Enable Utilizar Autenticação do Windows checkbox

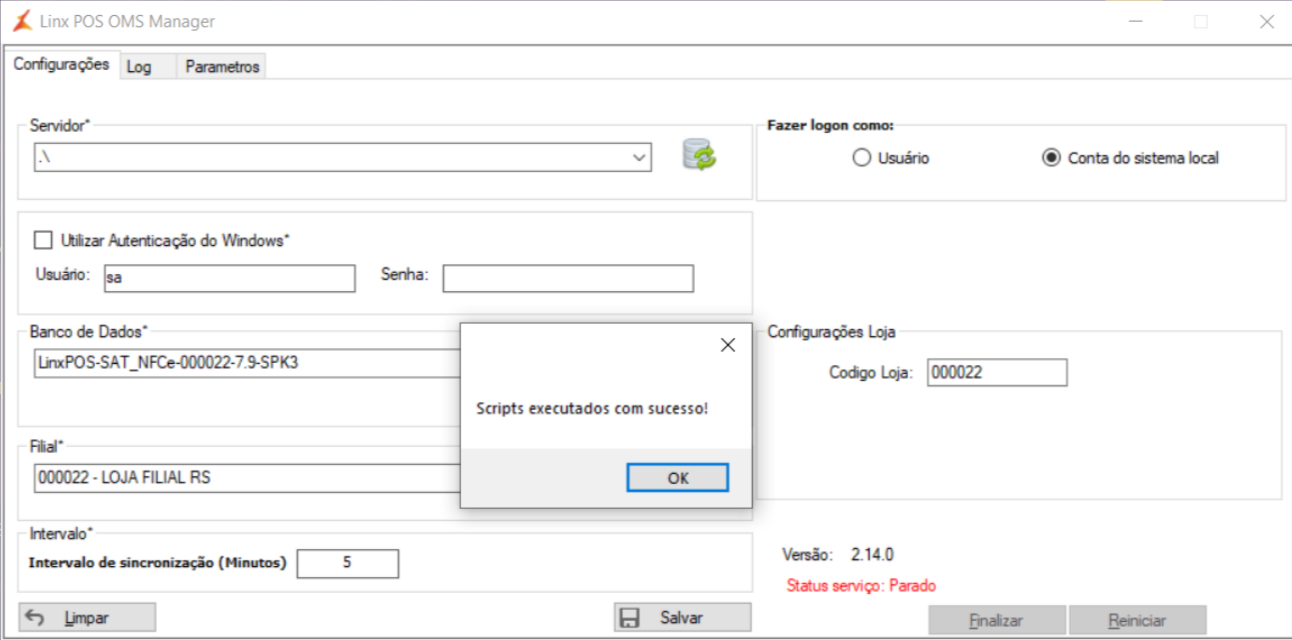pos(43,240)
